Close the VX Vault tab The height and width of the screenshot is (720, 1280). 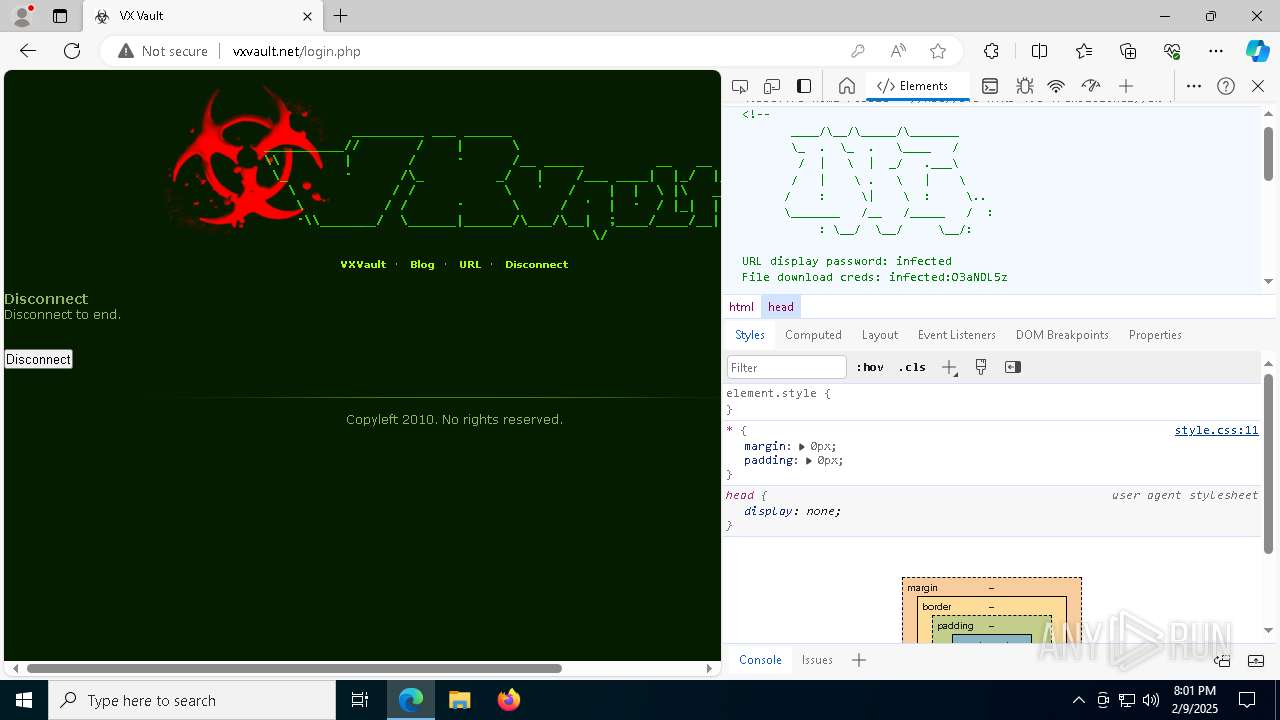307,16
